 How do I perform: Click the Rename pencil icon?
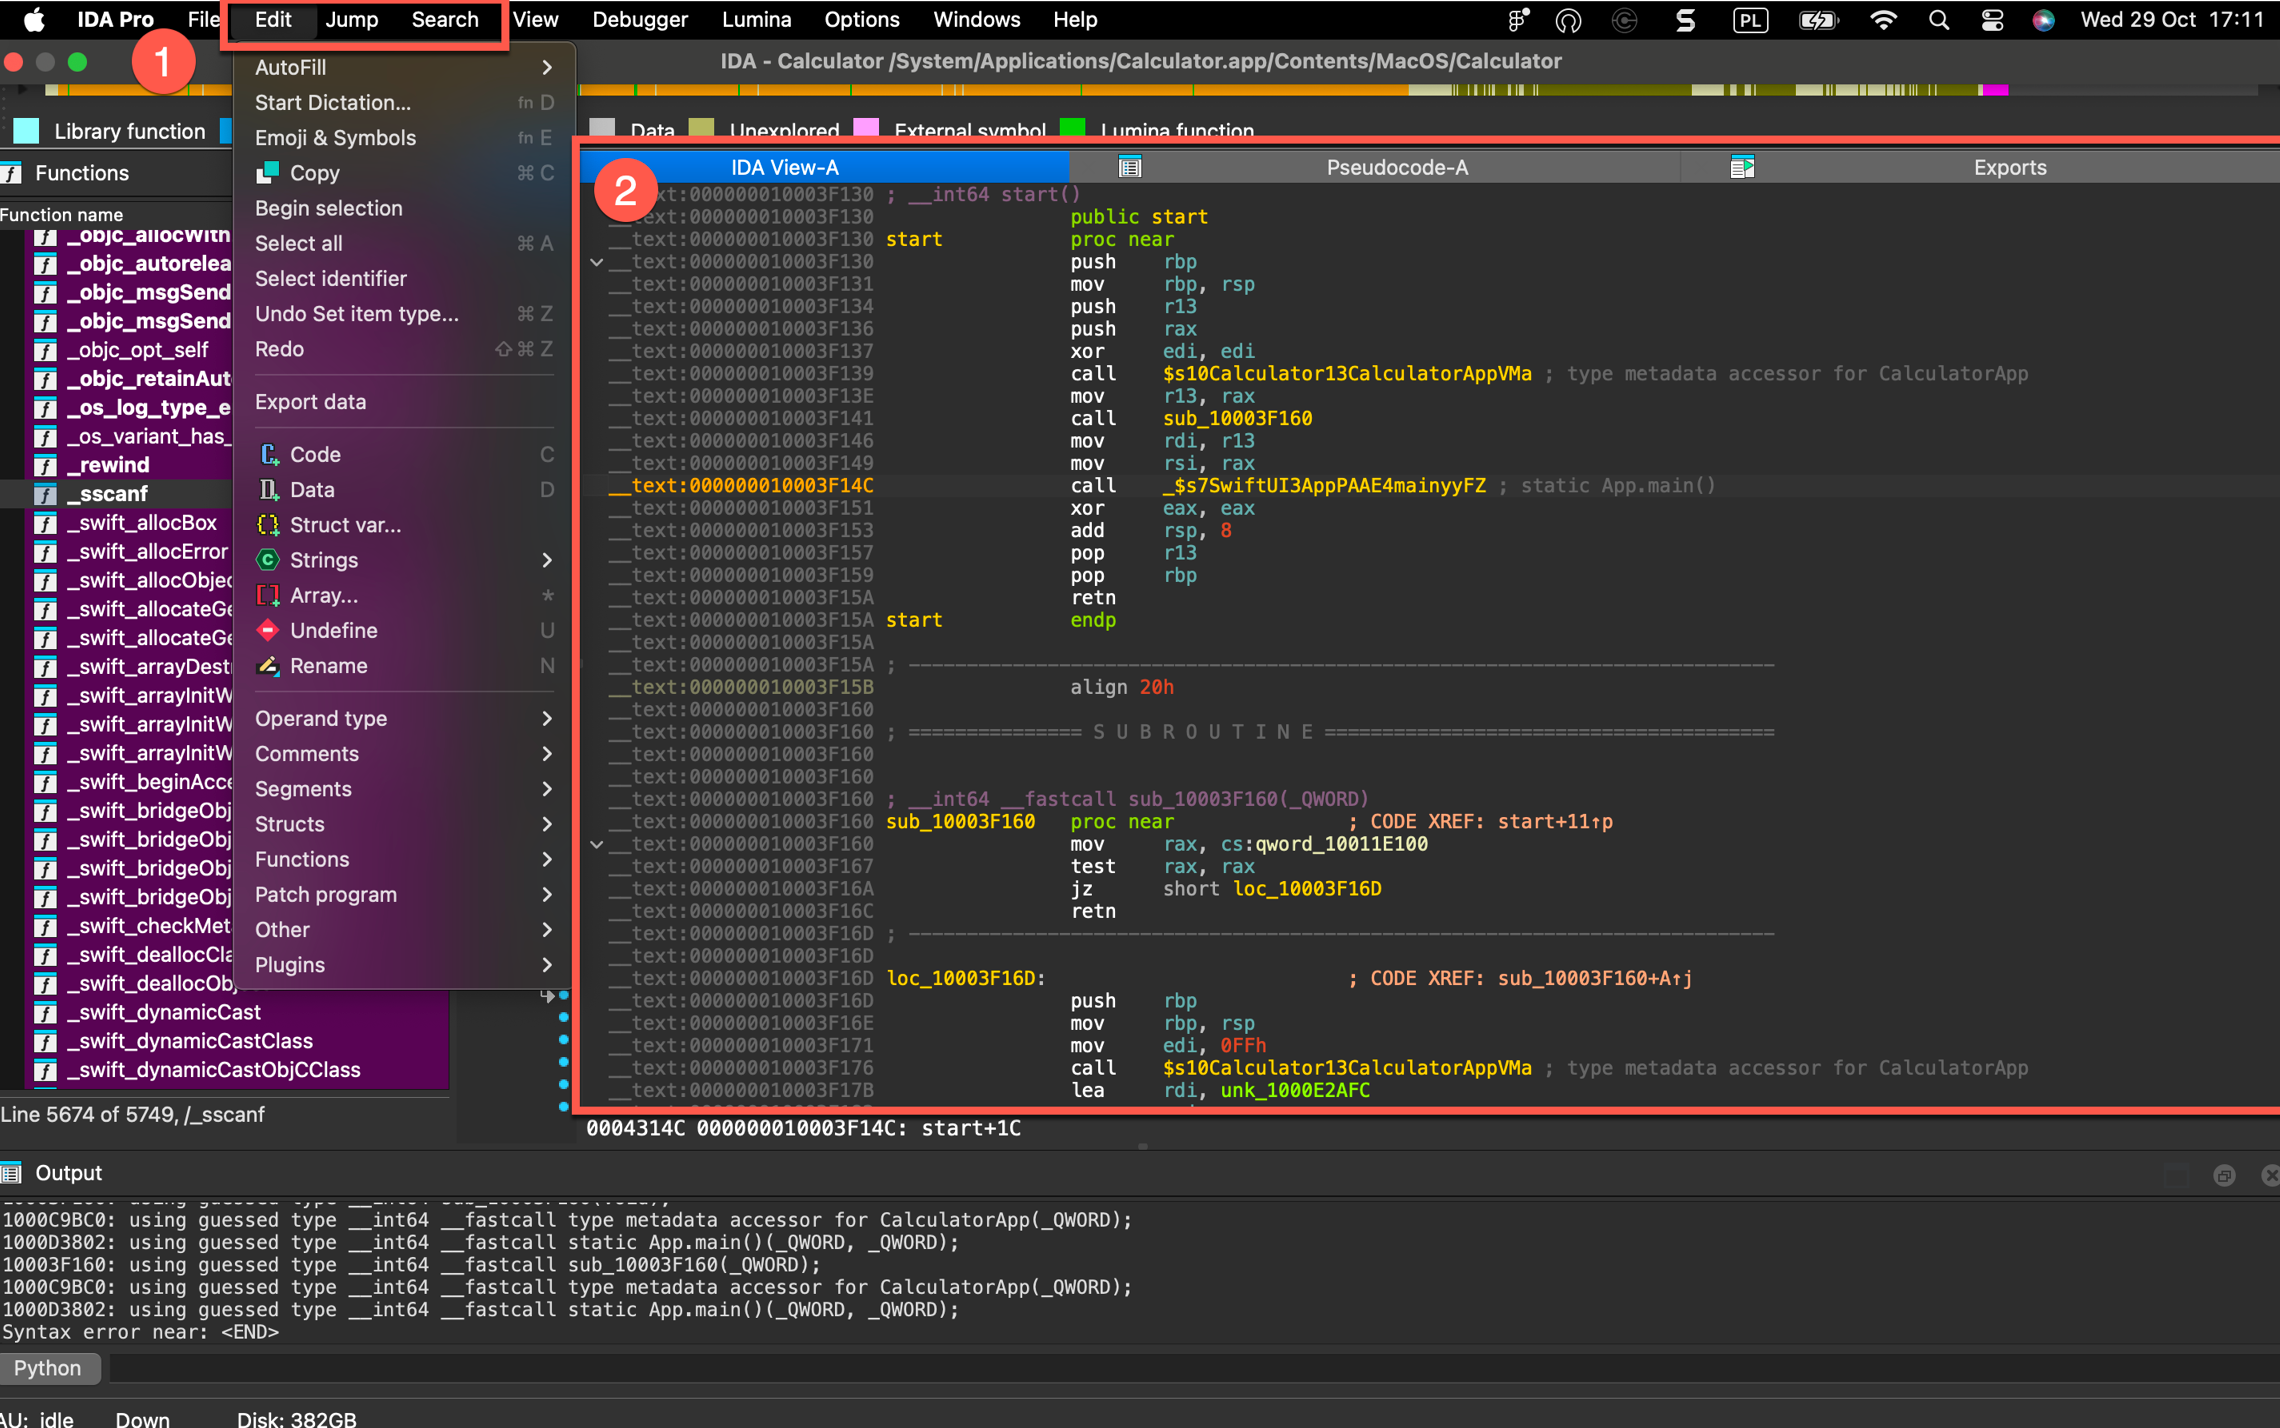click(x=268, y=665)
